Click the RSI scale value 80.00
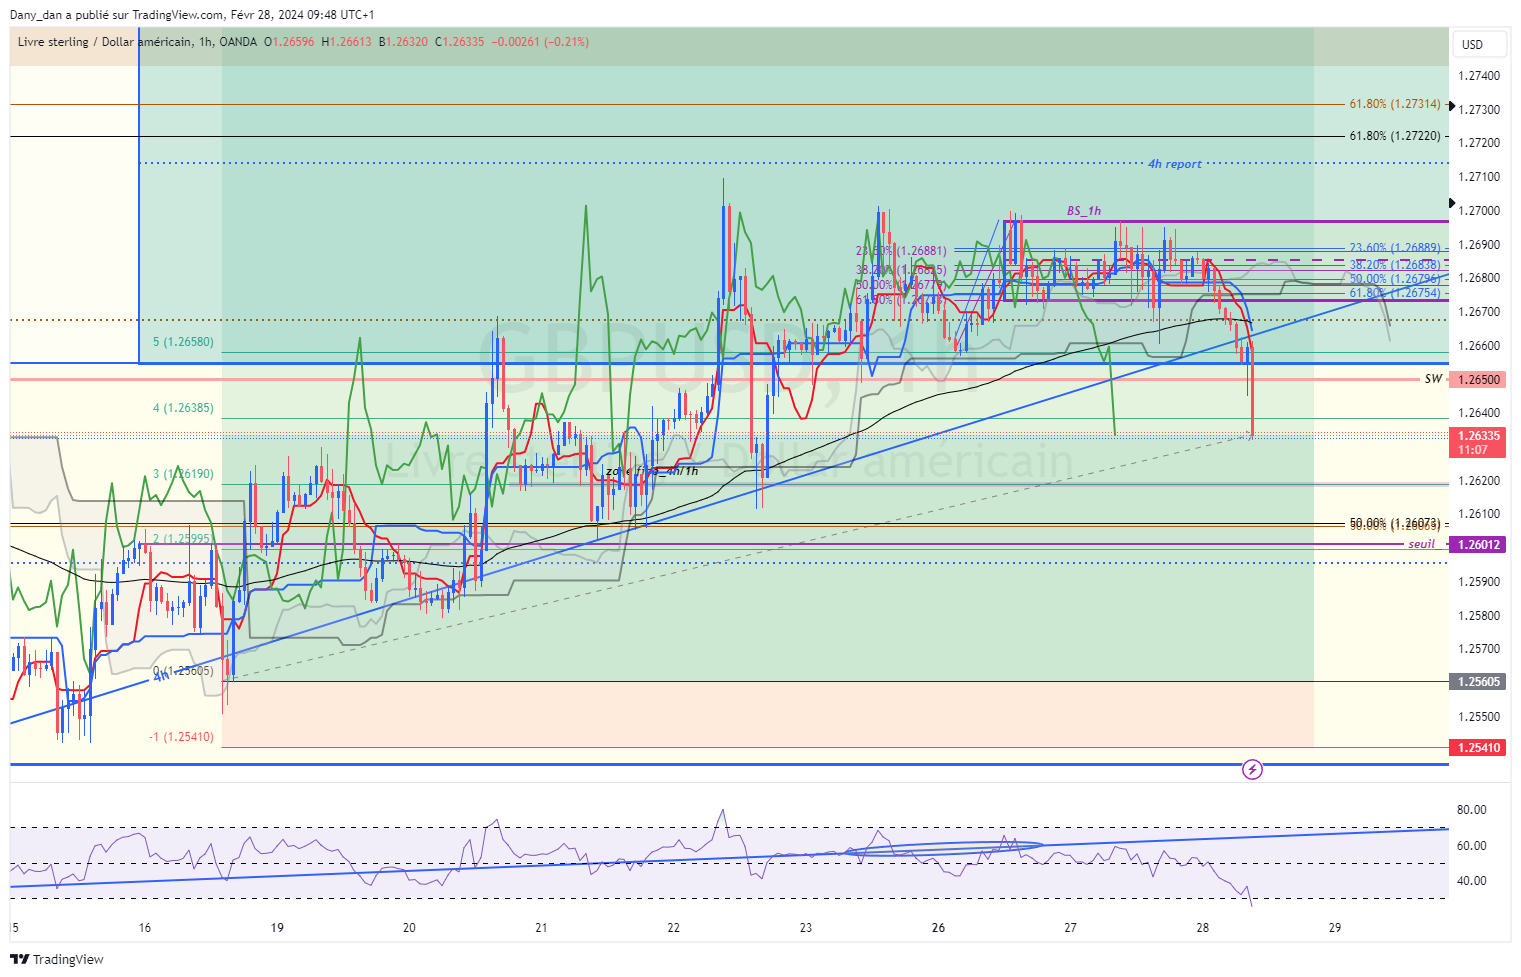The width and height of the screenshot is (1521, 977). [x=1472, y=810]
